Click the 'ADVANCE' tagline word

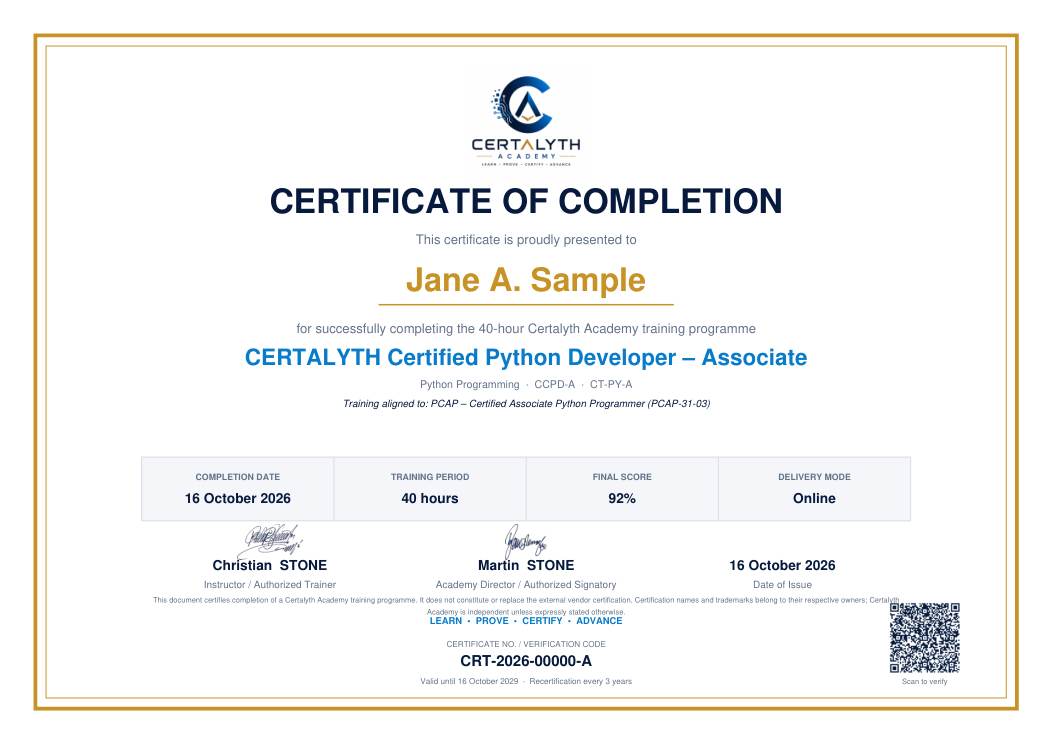tap(599, 621)
